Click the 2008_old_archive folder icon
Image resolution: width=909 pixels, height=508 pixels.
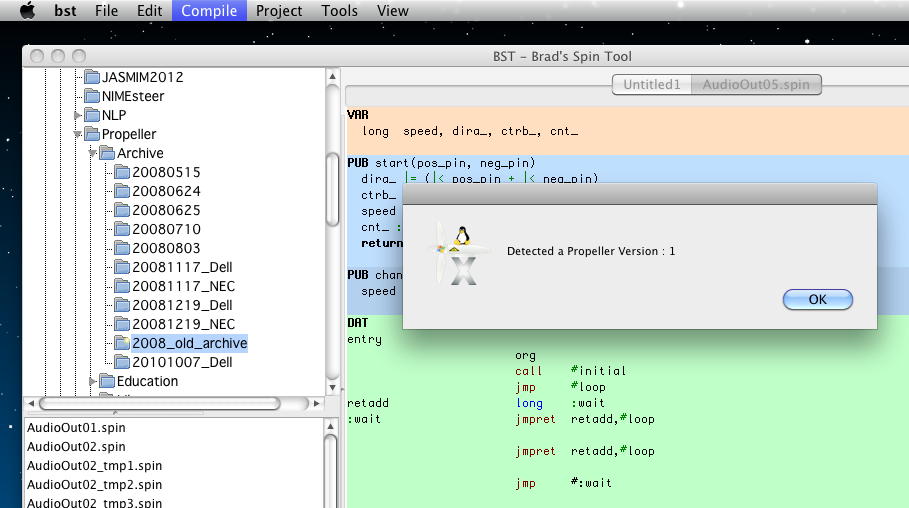[x=123, y=343]
